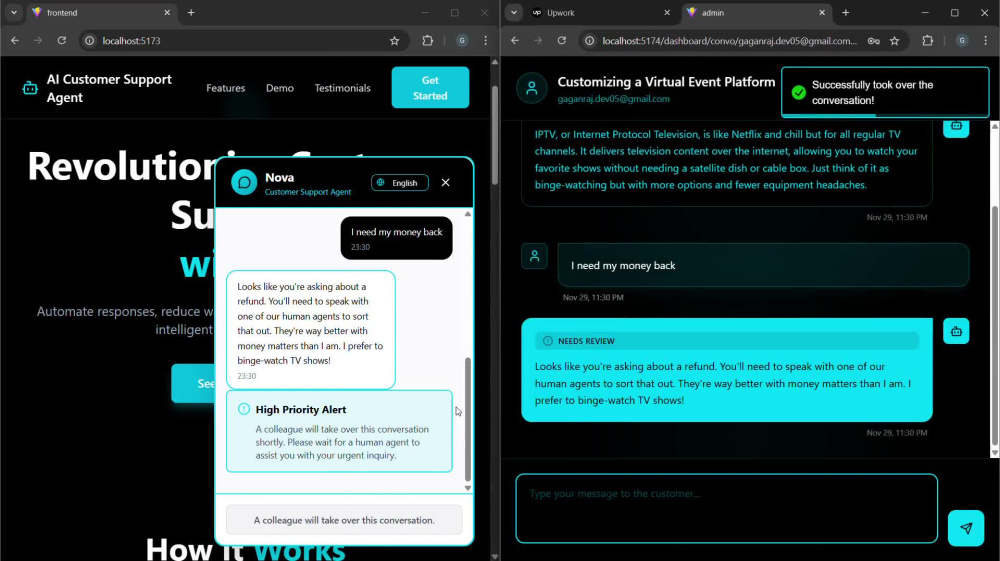
Task: Click the 'I need my money back' chat bubble
Action: point(397,238)
